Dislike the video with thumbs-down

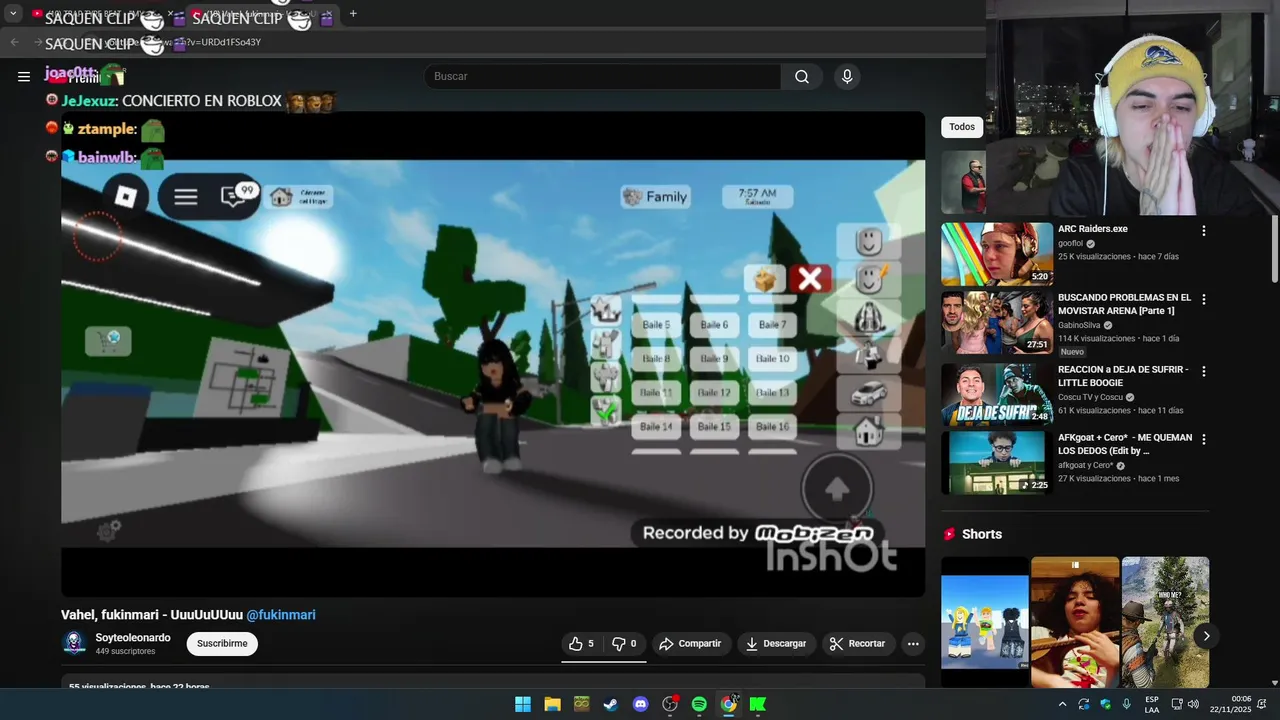point(625,644)
